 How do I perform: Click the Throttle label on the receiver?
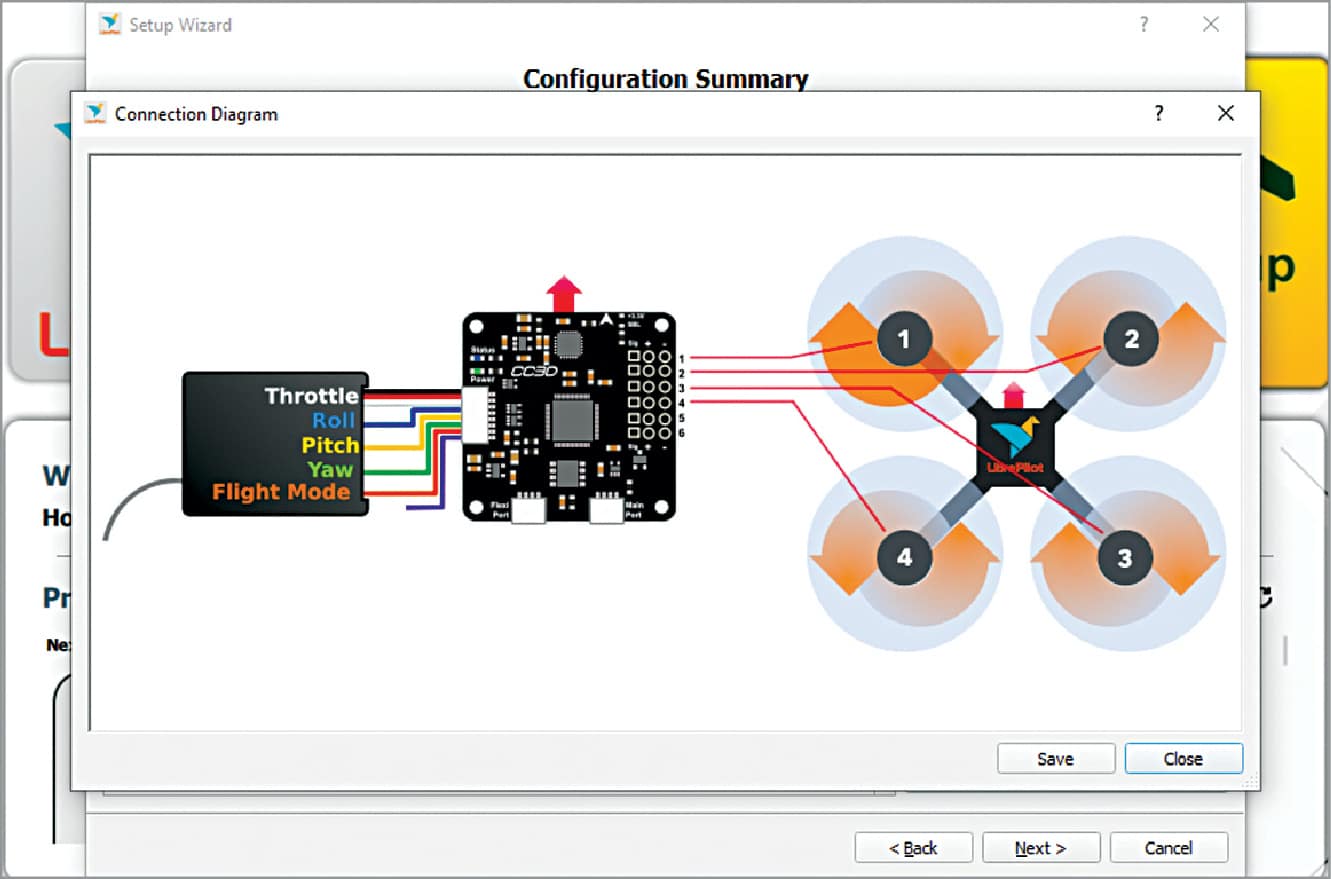coord(311,396)
